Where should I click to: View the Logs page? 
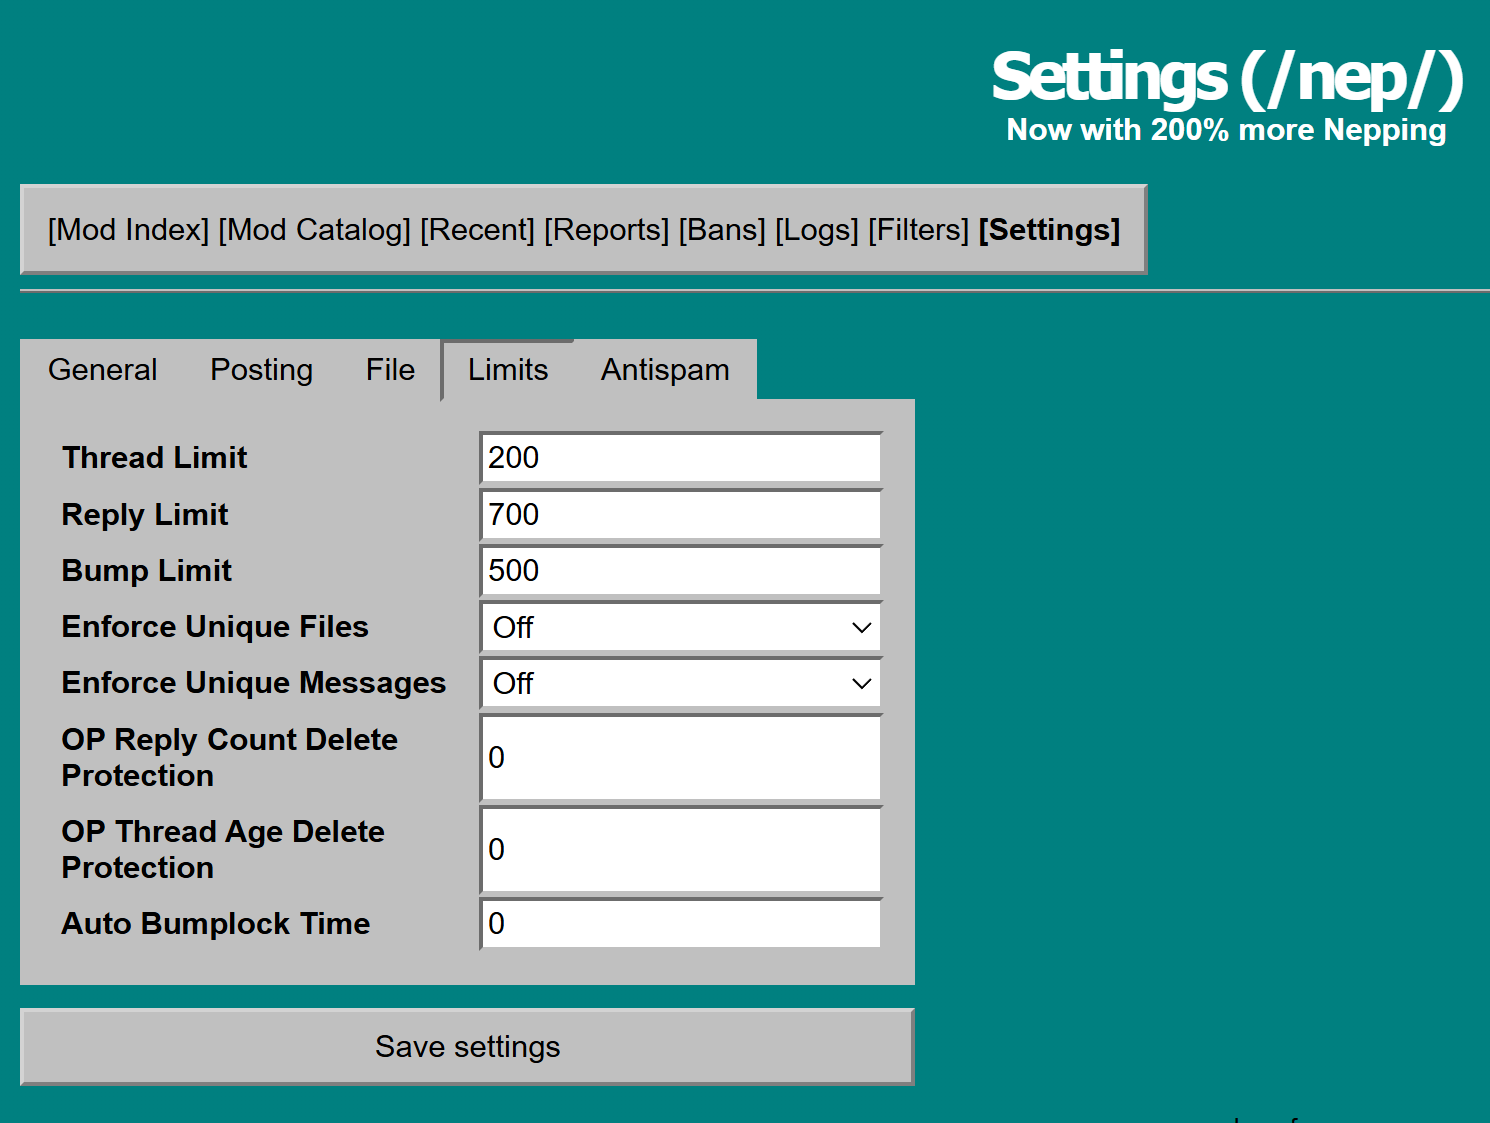point(816,230)
